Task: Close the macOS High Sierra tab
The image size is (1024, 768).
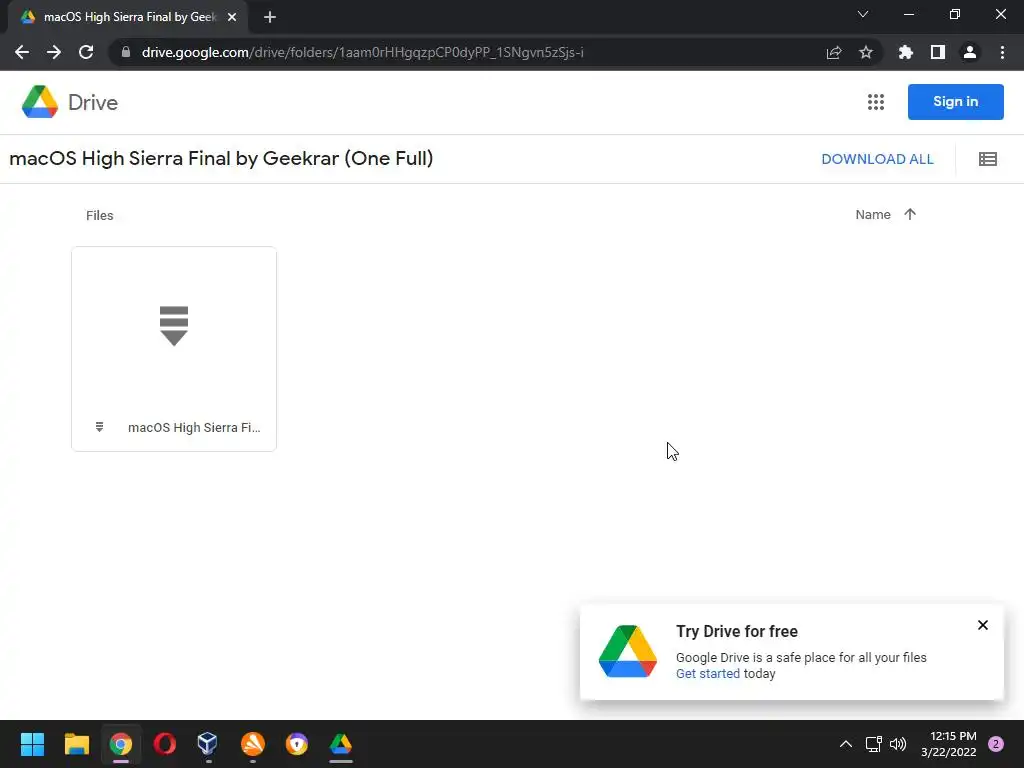Action: (x=232, y=17)
